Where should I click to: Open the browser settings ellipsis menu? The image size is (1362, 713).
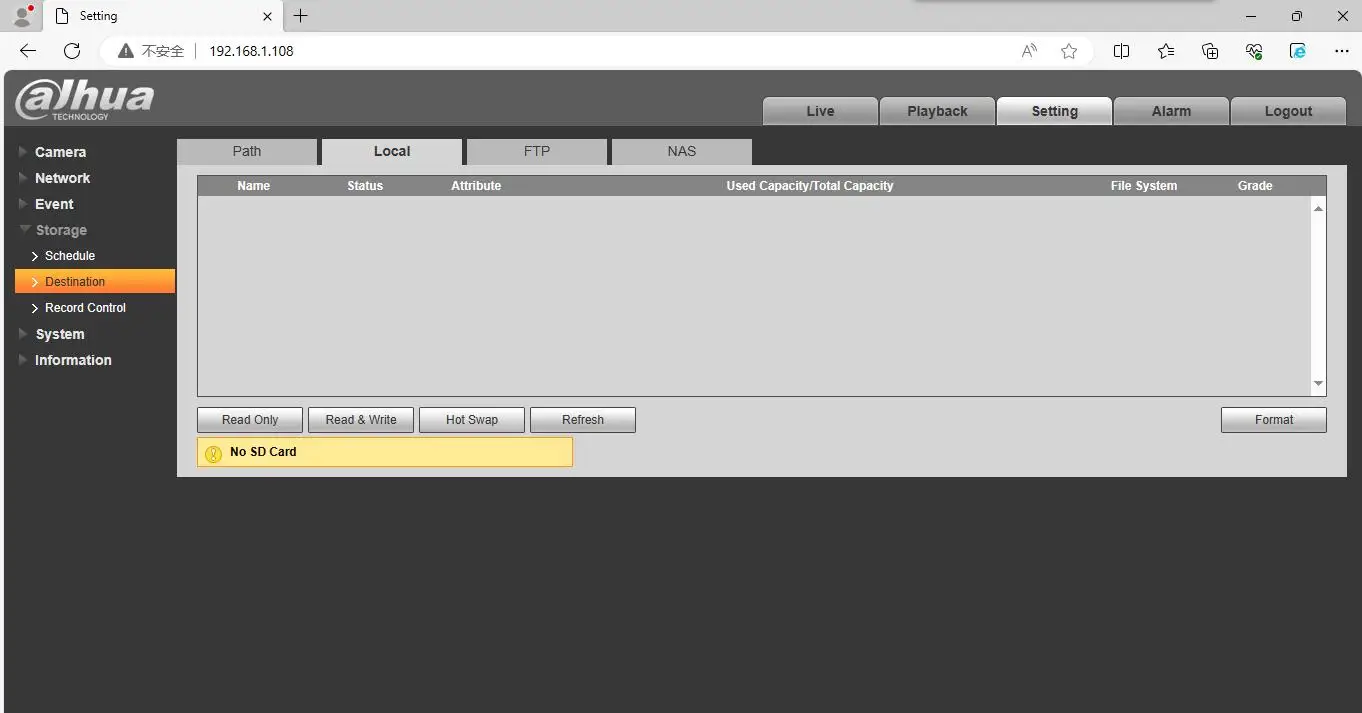click(x=1342, y=51)
